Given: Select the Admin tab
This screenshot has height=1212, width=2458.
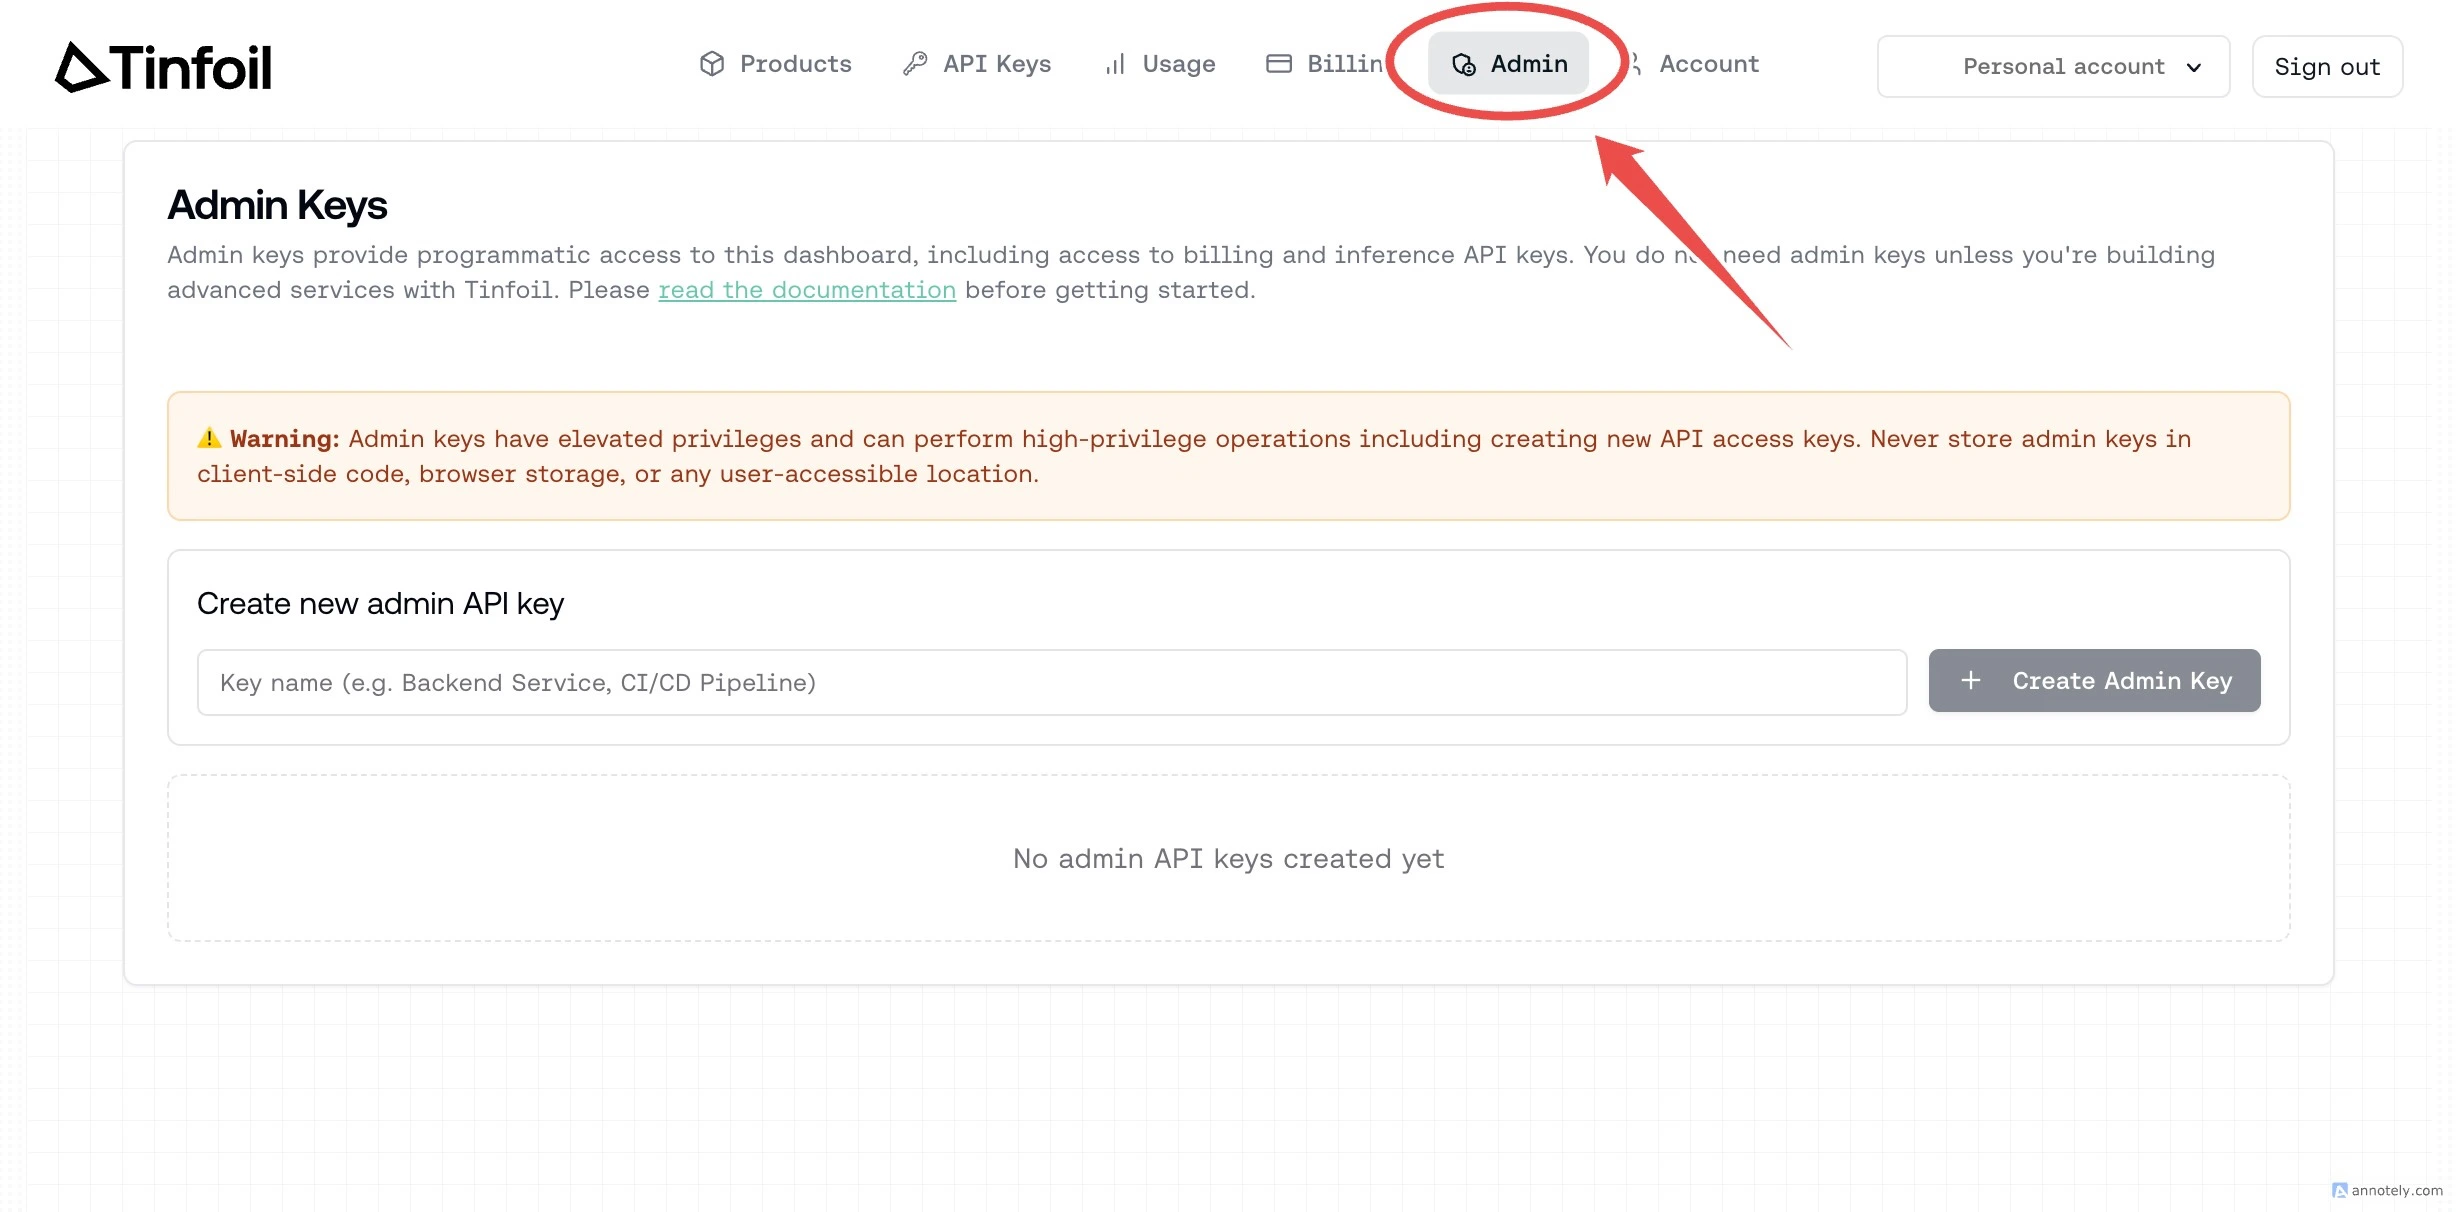Looking at the screenshot, I should tap(1508, 64).
